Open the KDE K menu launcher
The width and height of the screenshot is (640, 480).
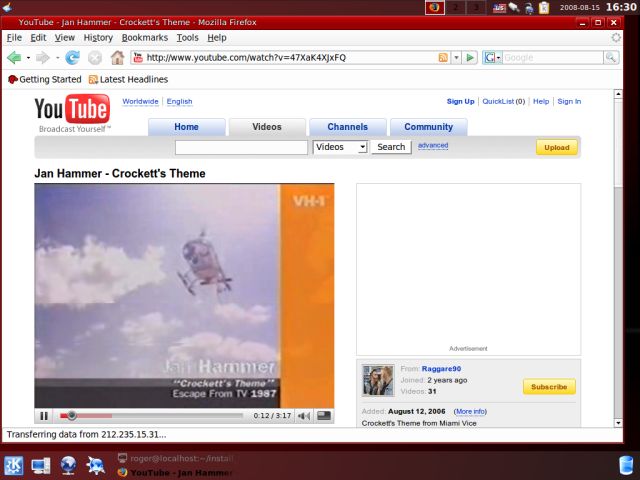(13, 466)
